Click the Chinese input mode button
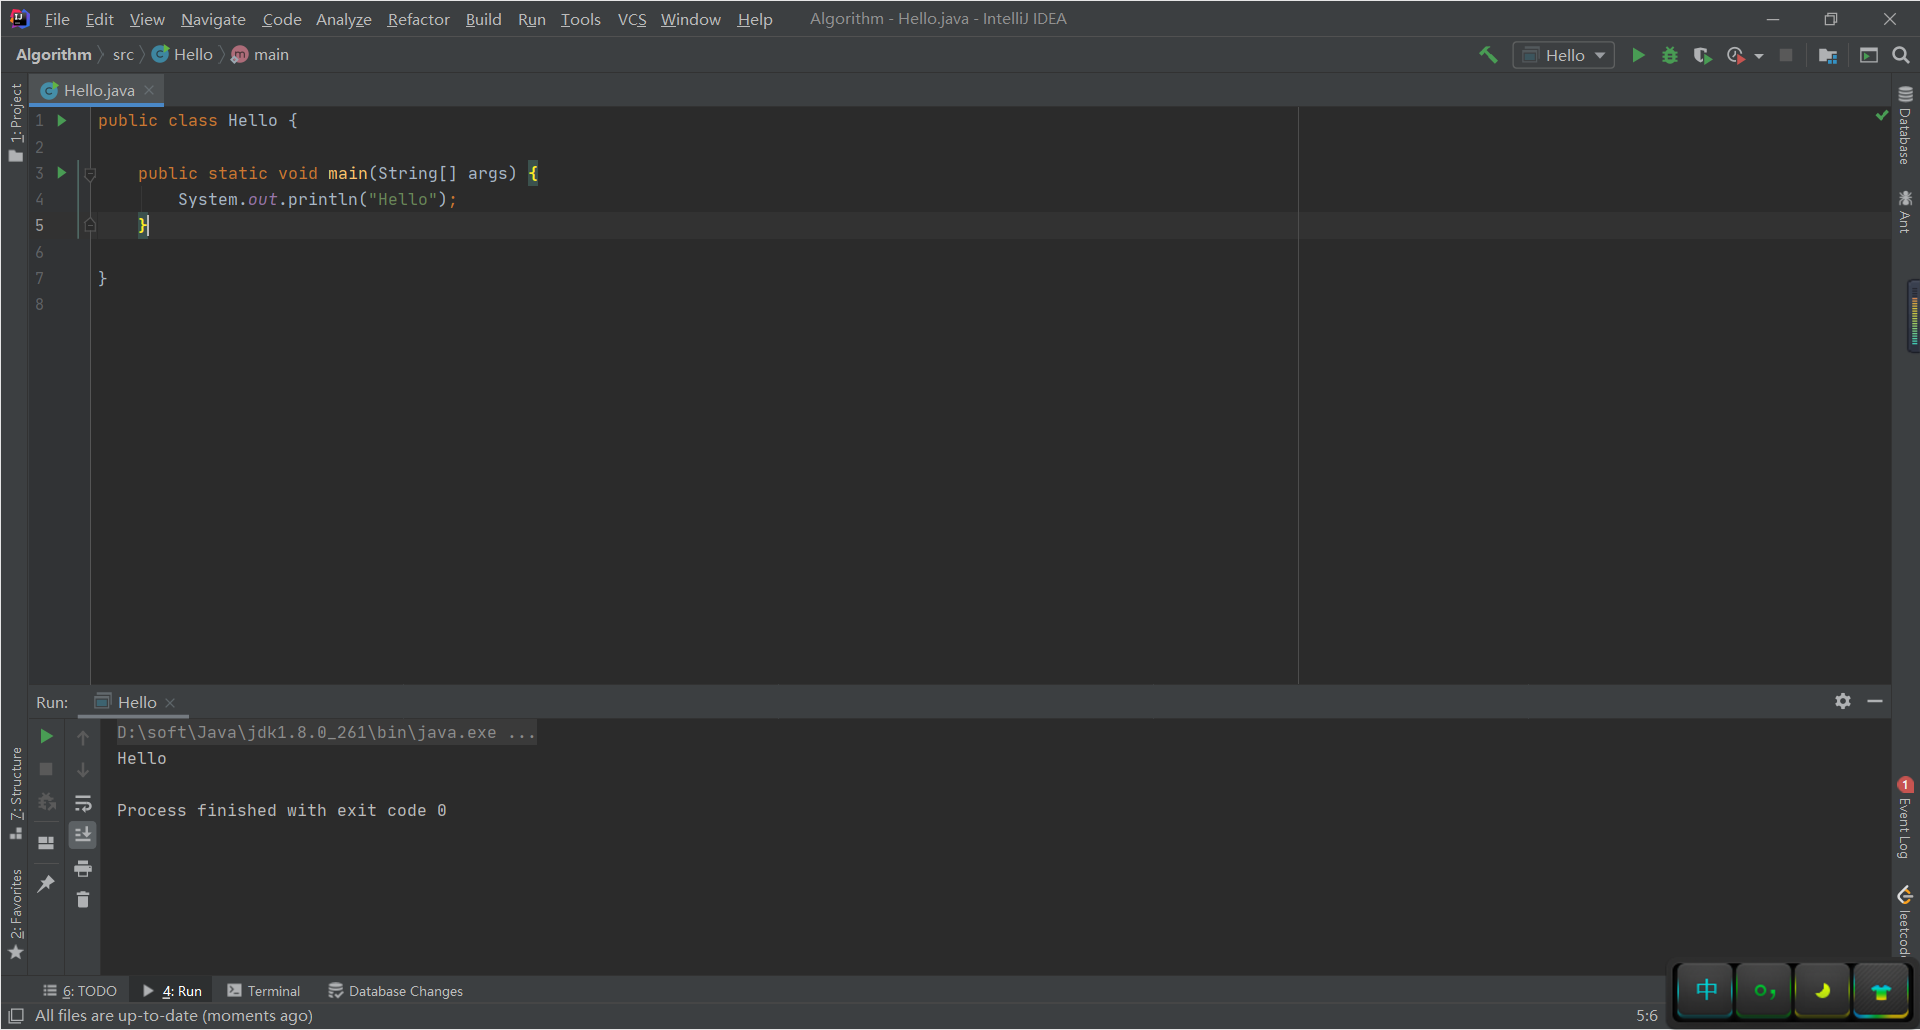The height and width of the screenshot is (1030, 1920). (1706, 990)
